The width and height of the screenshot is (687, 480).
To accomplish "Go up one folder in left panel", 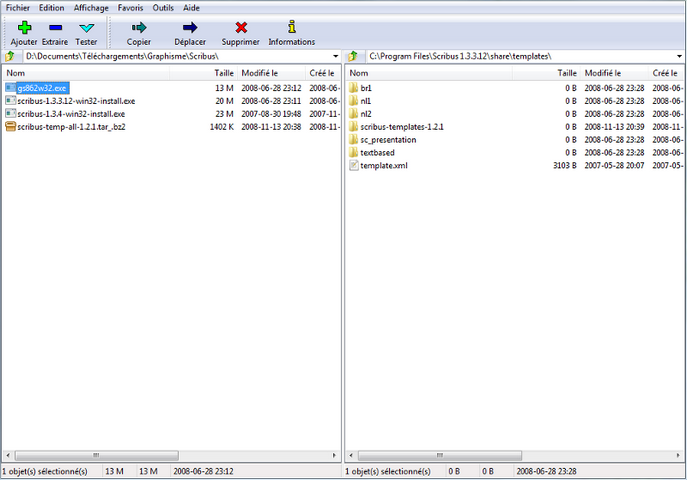I will (x=10, y=57).
